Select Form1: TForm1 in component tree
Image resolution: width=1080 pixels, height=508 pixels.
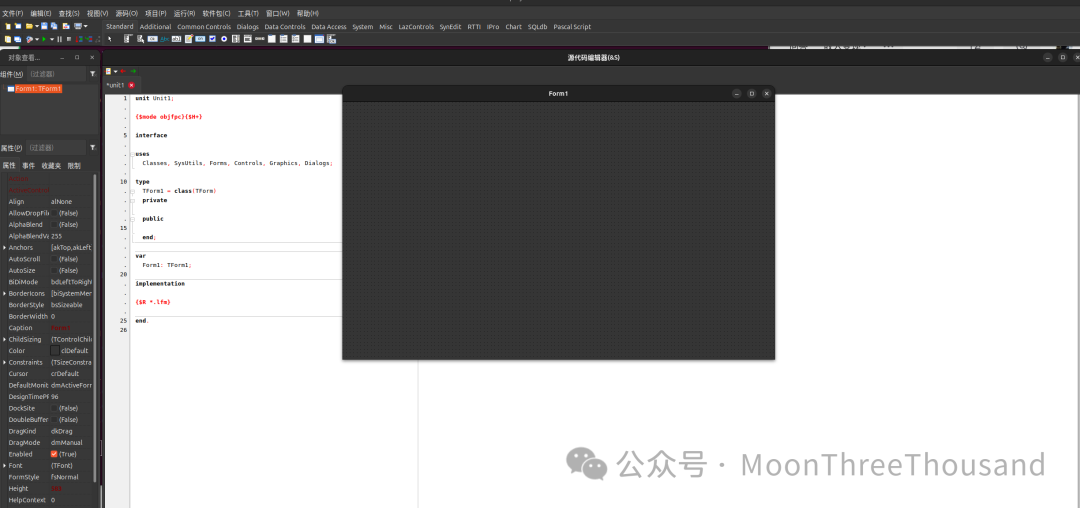(38, 89)
